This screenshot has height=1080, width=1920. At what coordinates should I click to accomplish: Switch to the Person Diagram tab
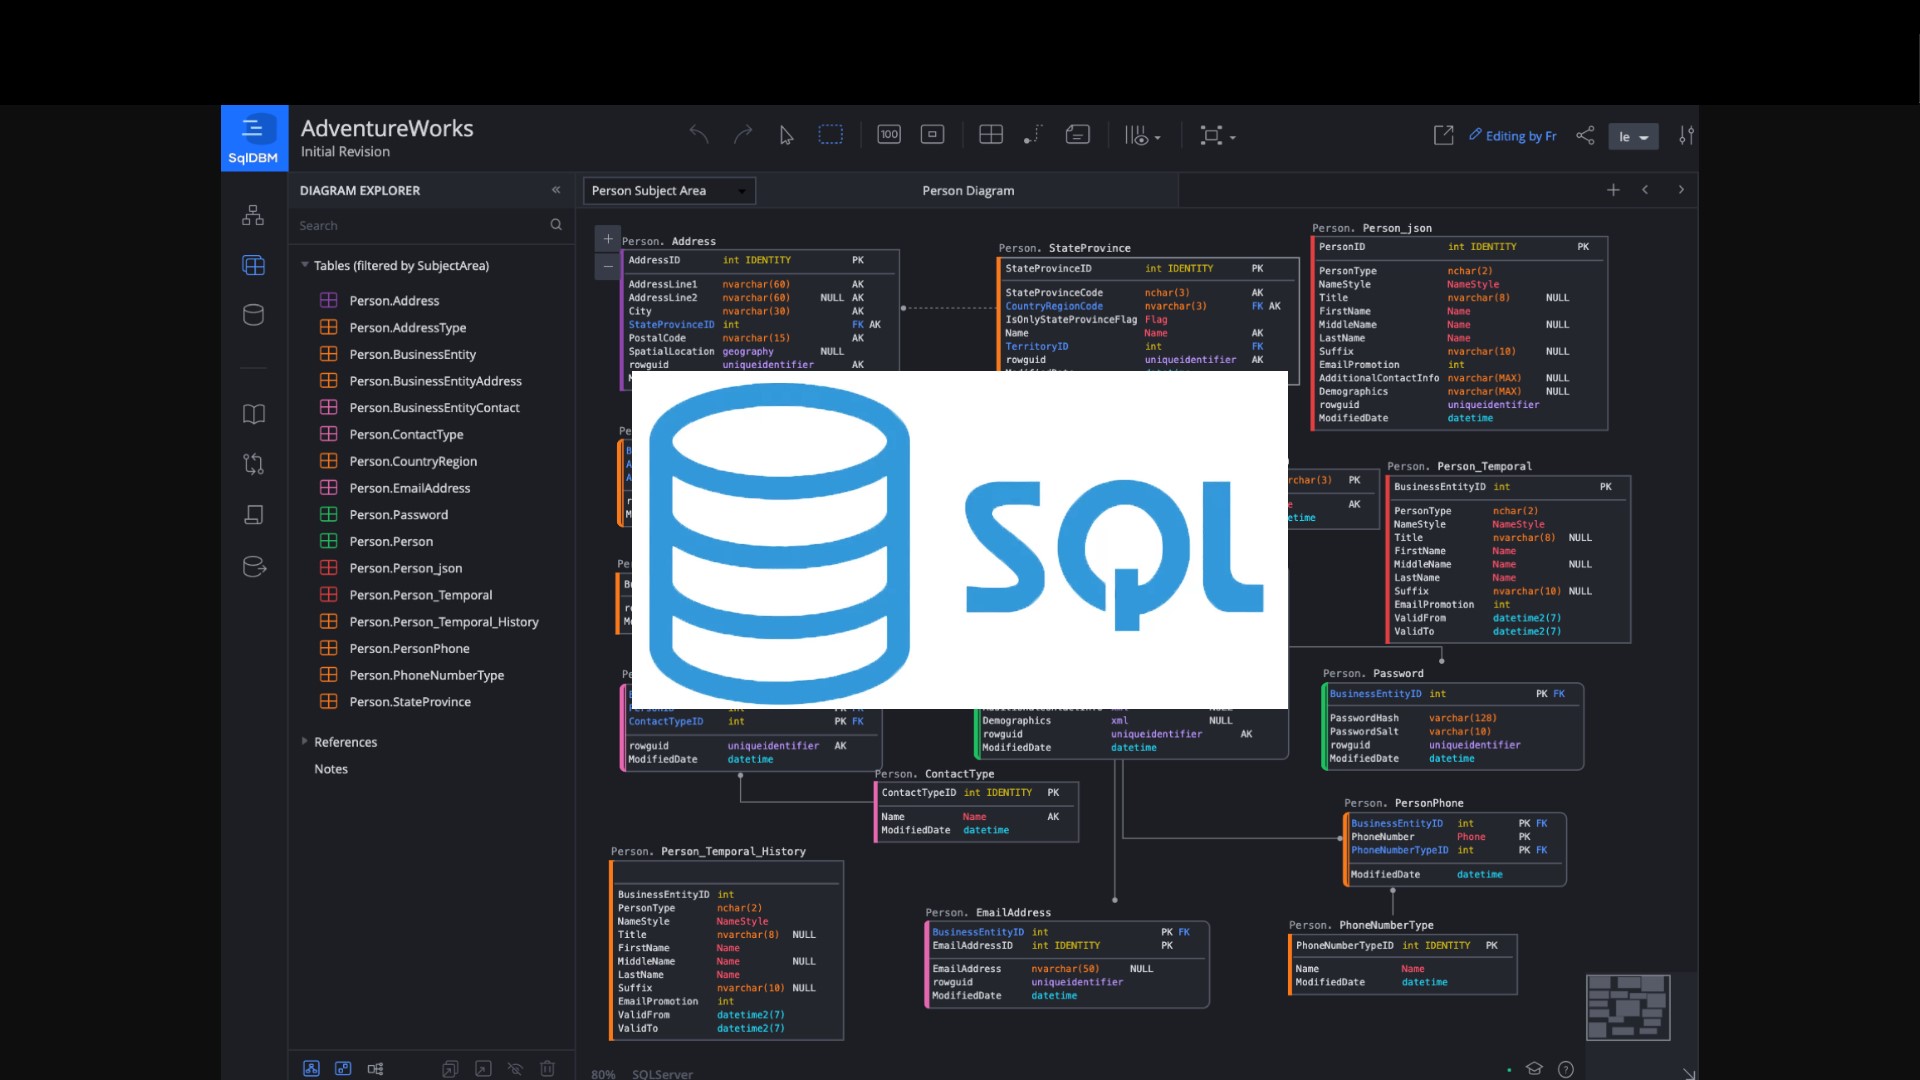968,191
